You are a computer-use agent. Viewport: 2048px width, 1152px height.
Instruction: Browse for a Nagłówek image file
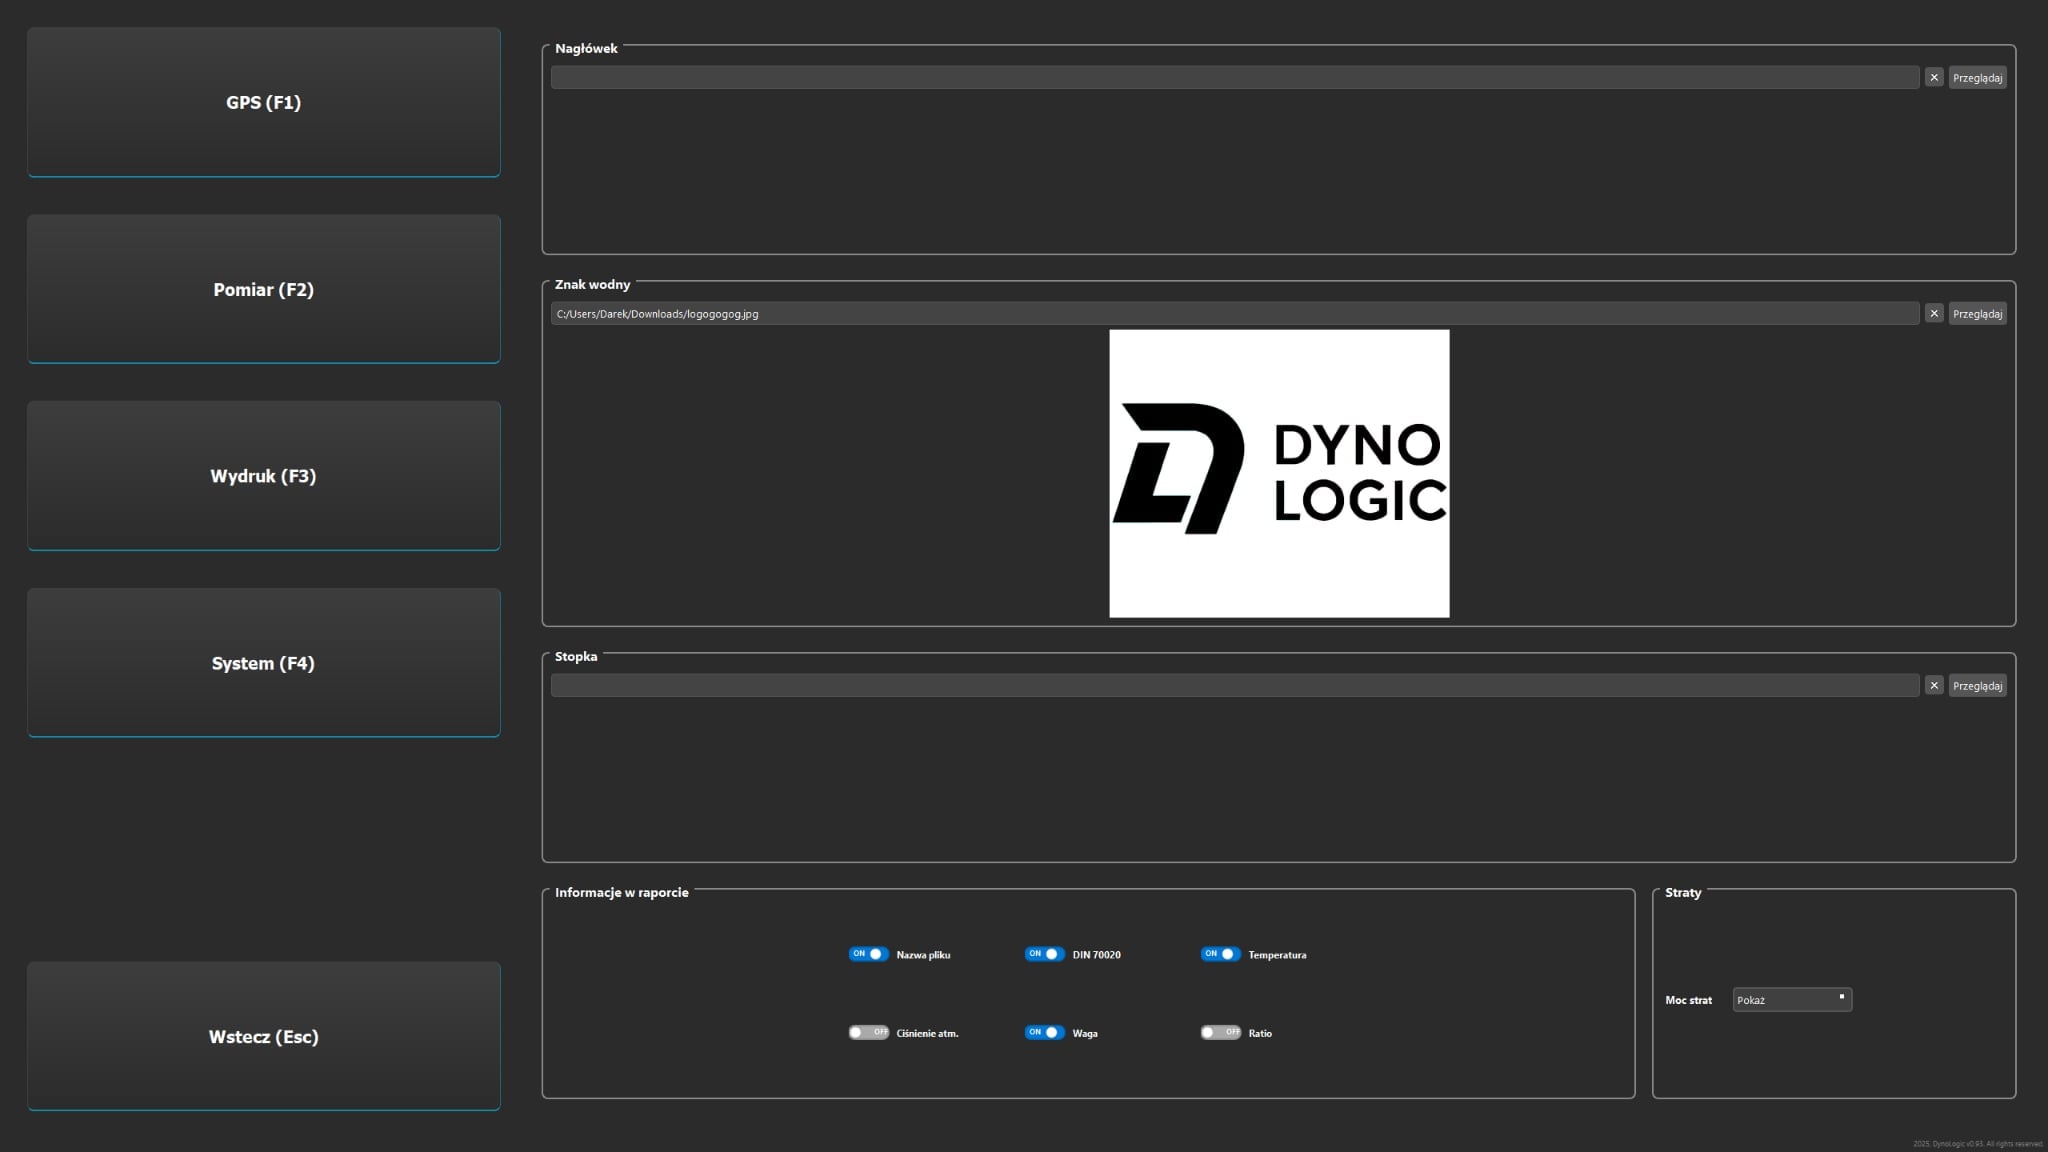pos(1977,77)
